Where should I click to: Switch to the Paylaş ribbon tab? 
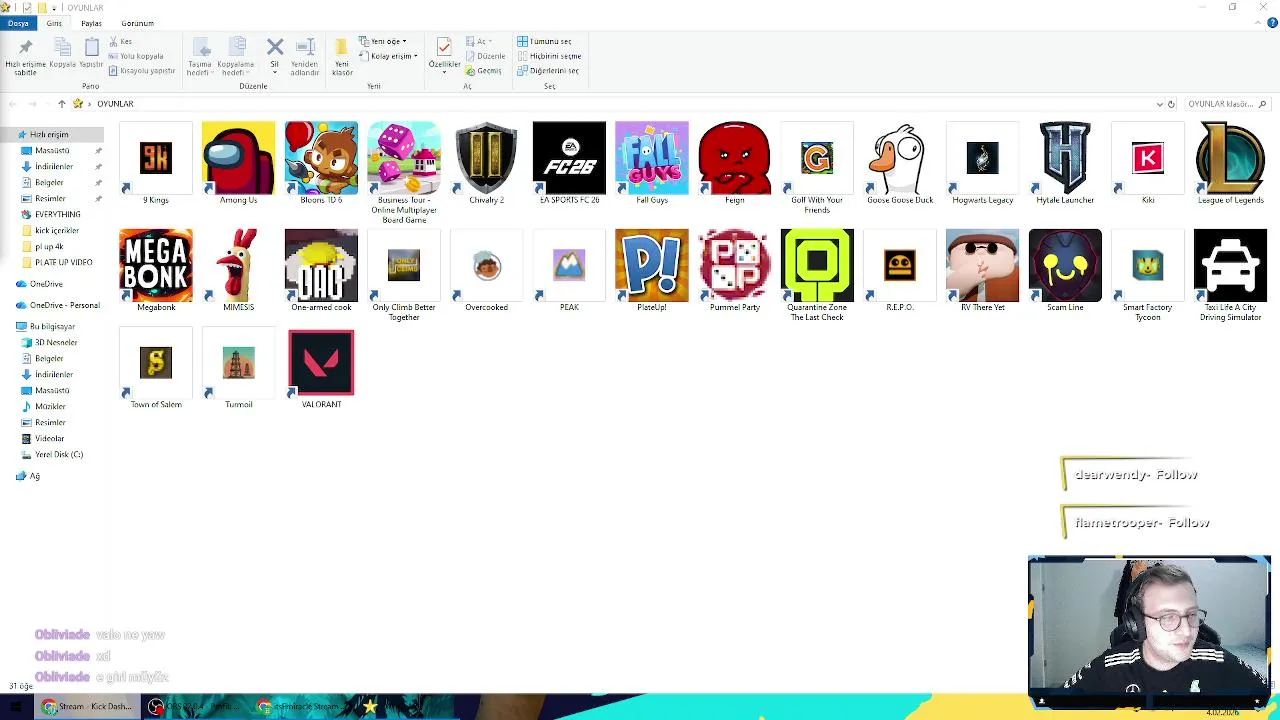point(91,23)
